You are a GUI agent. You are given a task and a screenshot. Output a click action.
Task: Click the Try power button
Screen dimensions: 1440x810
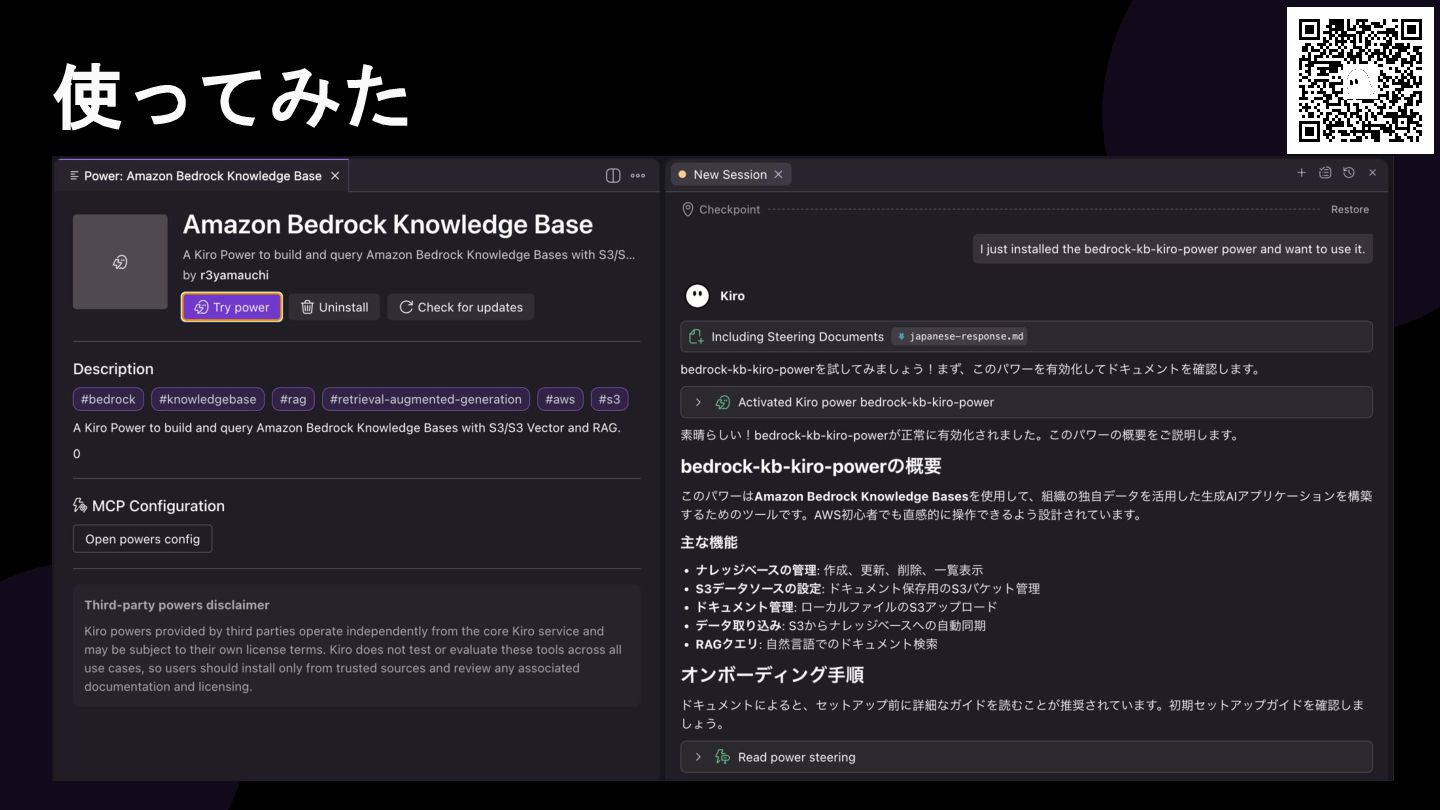[x=232, y=307]
